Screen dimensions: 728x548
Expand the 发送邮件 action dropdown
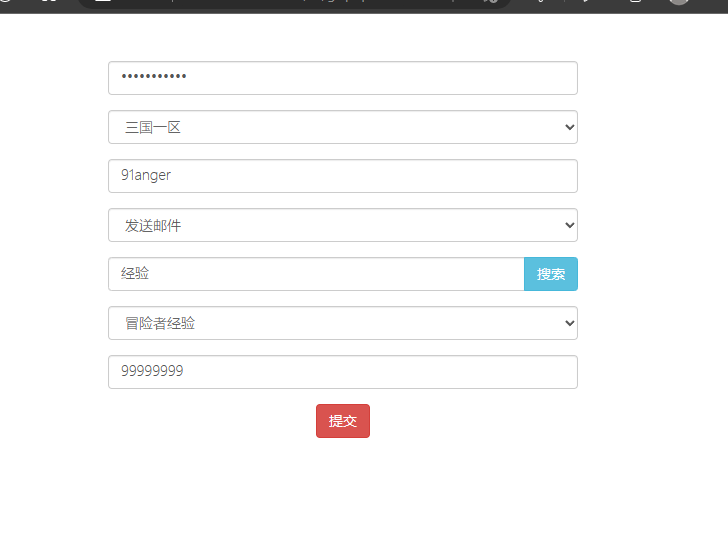point(342,225)
